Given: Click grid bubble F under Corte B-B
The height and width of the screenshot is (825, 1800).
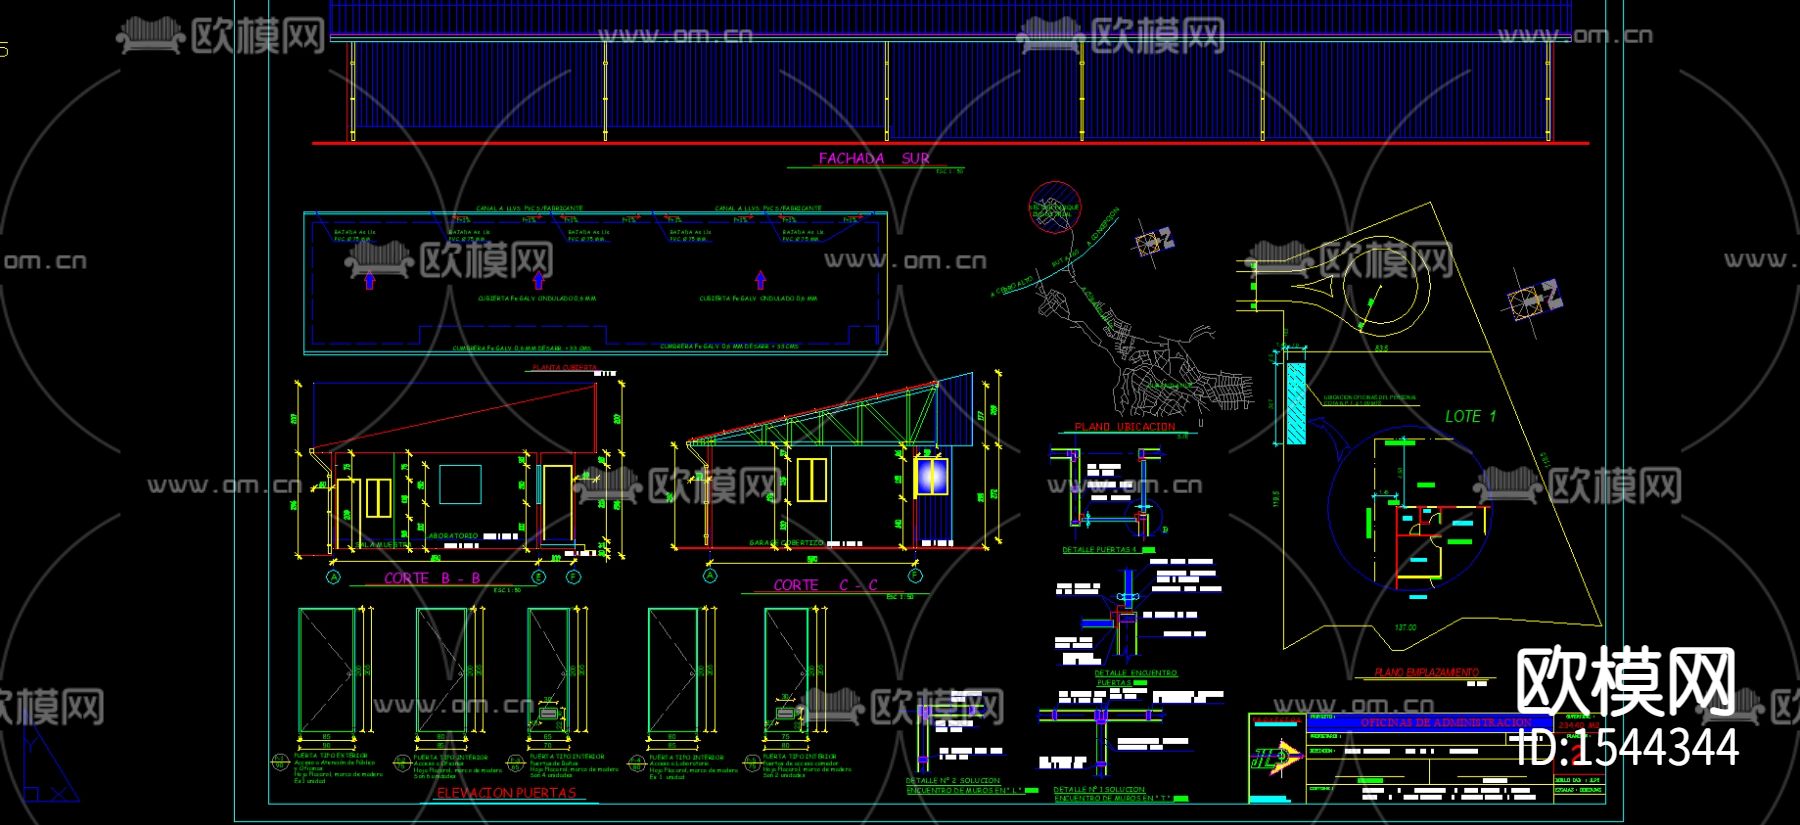Looking at the screenshot, I should (573, 577).
